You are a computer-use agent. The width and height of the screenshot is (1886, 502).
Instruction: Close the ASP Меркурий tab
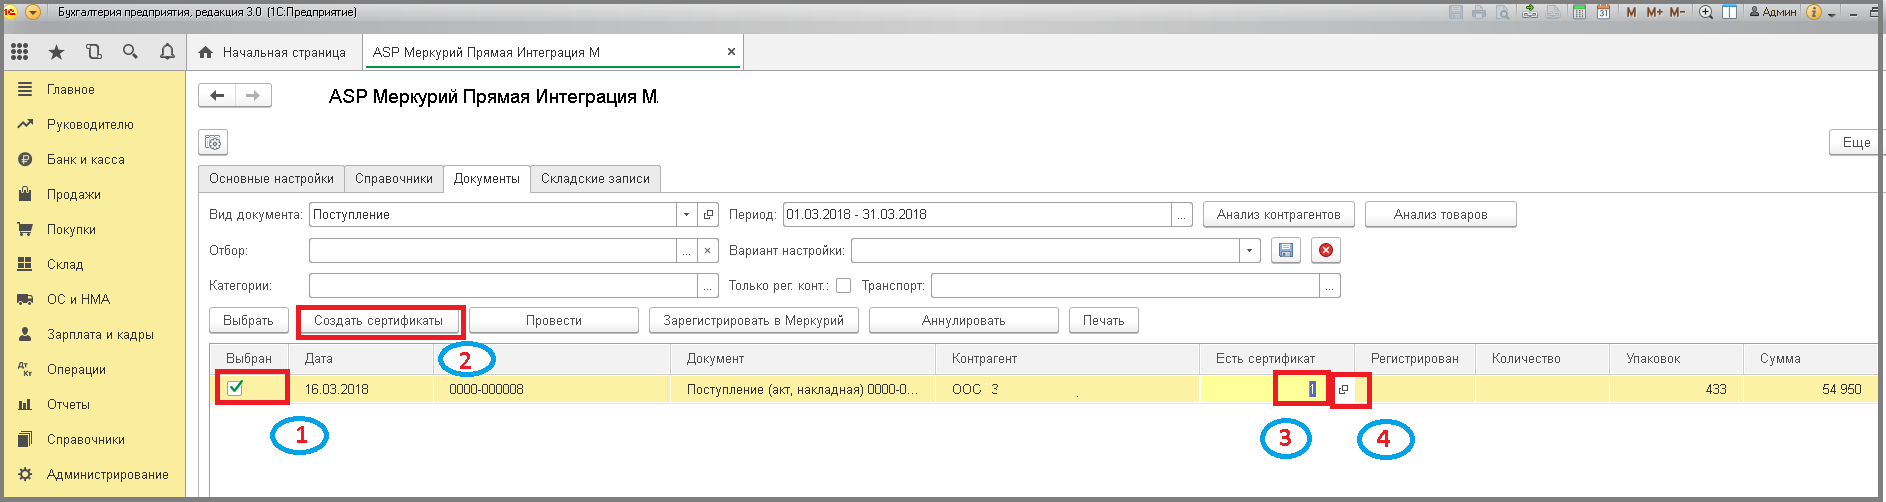click(731, 52)
